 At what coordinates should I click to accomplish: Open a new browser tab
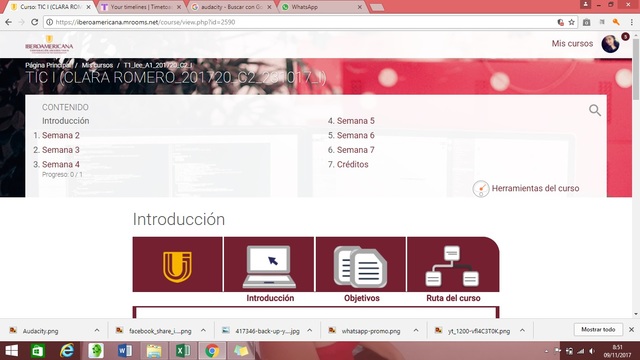377,7
